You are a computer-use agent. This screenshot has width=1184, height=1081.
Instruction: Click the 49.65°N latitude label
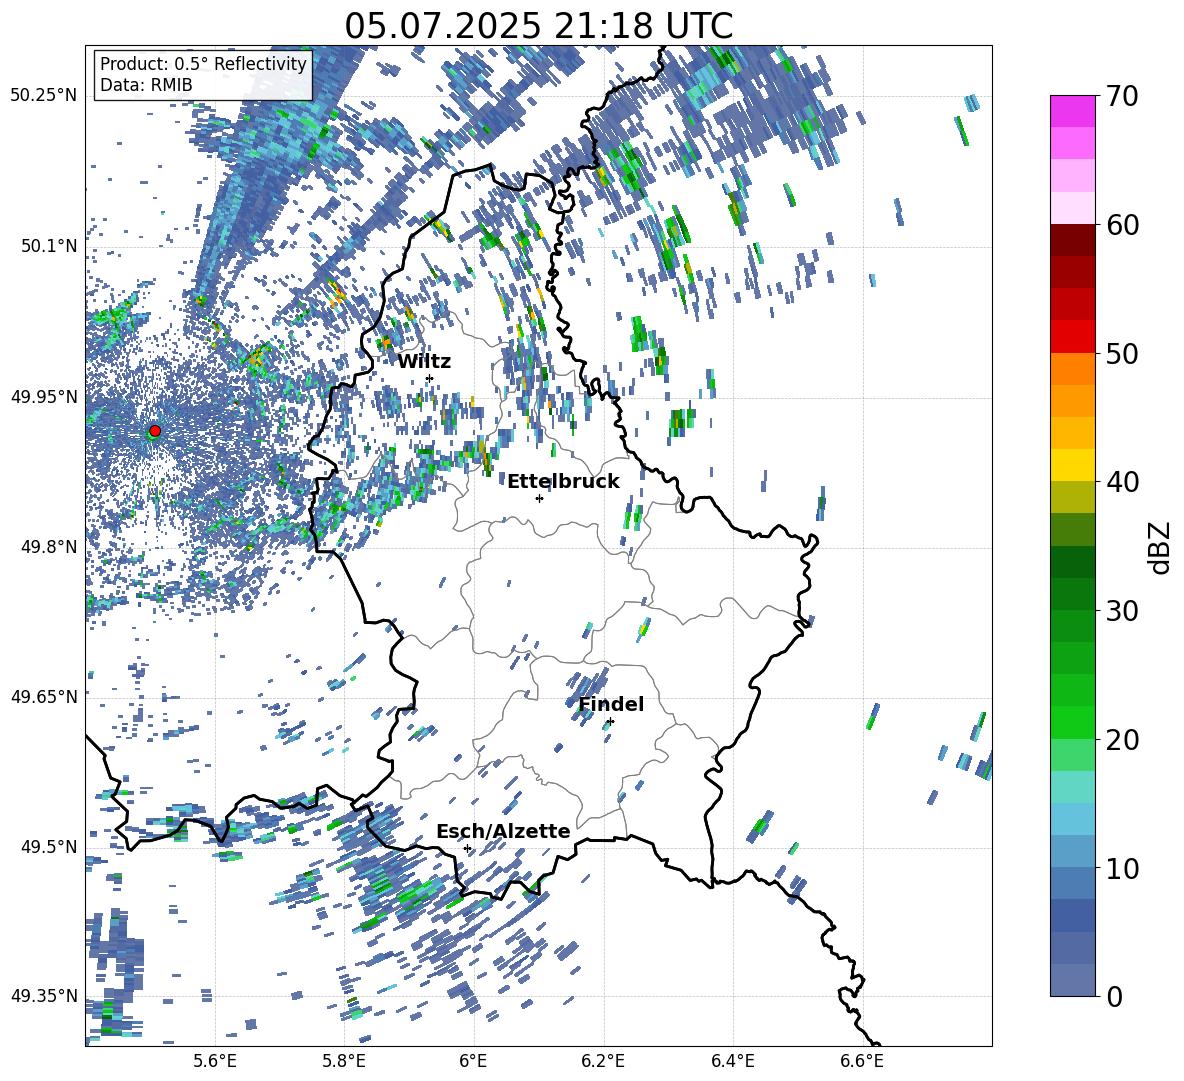(x=44, y=696)
